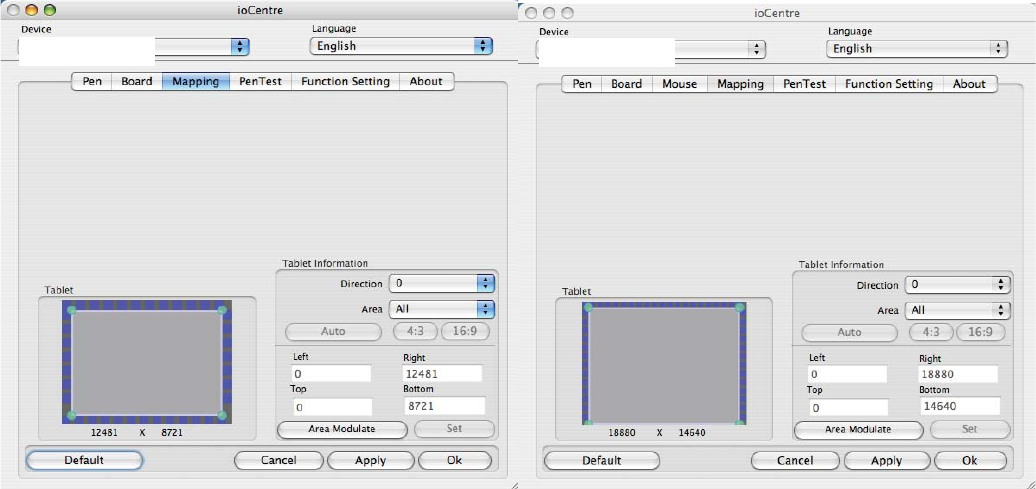
Task: Choose 4:3 ratio in left window
Action: [x=416, y=331]
